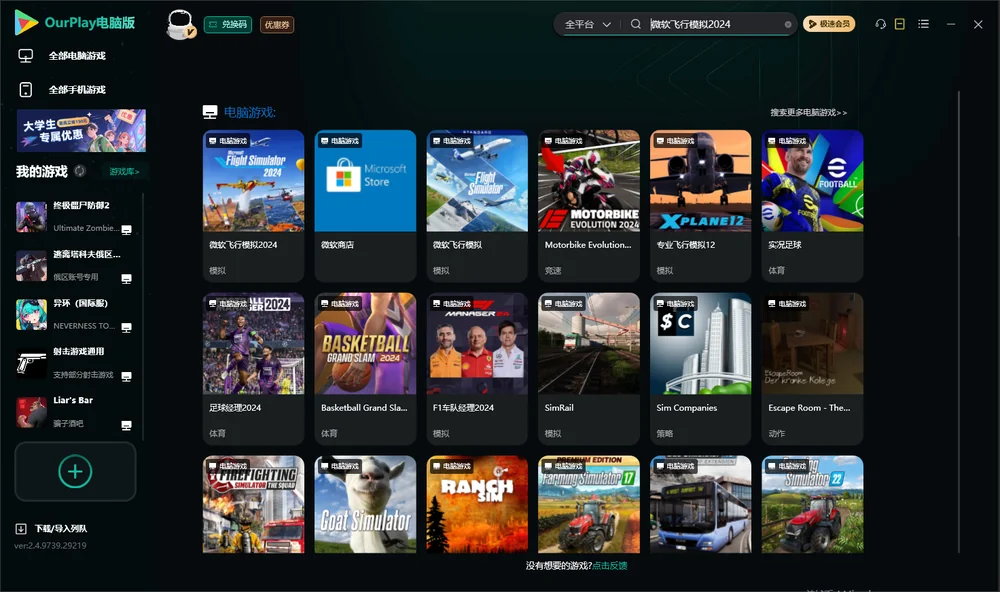Open the 大学生专属优惠 promo banner
The image size is (1000, 592).
[x=81, y=130]
